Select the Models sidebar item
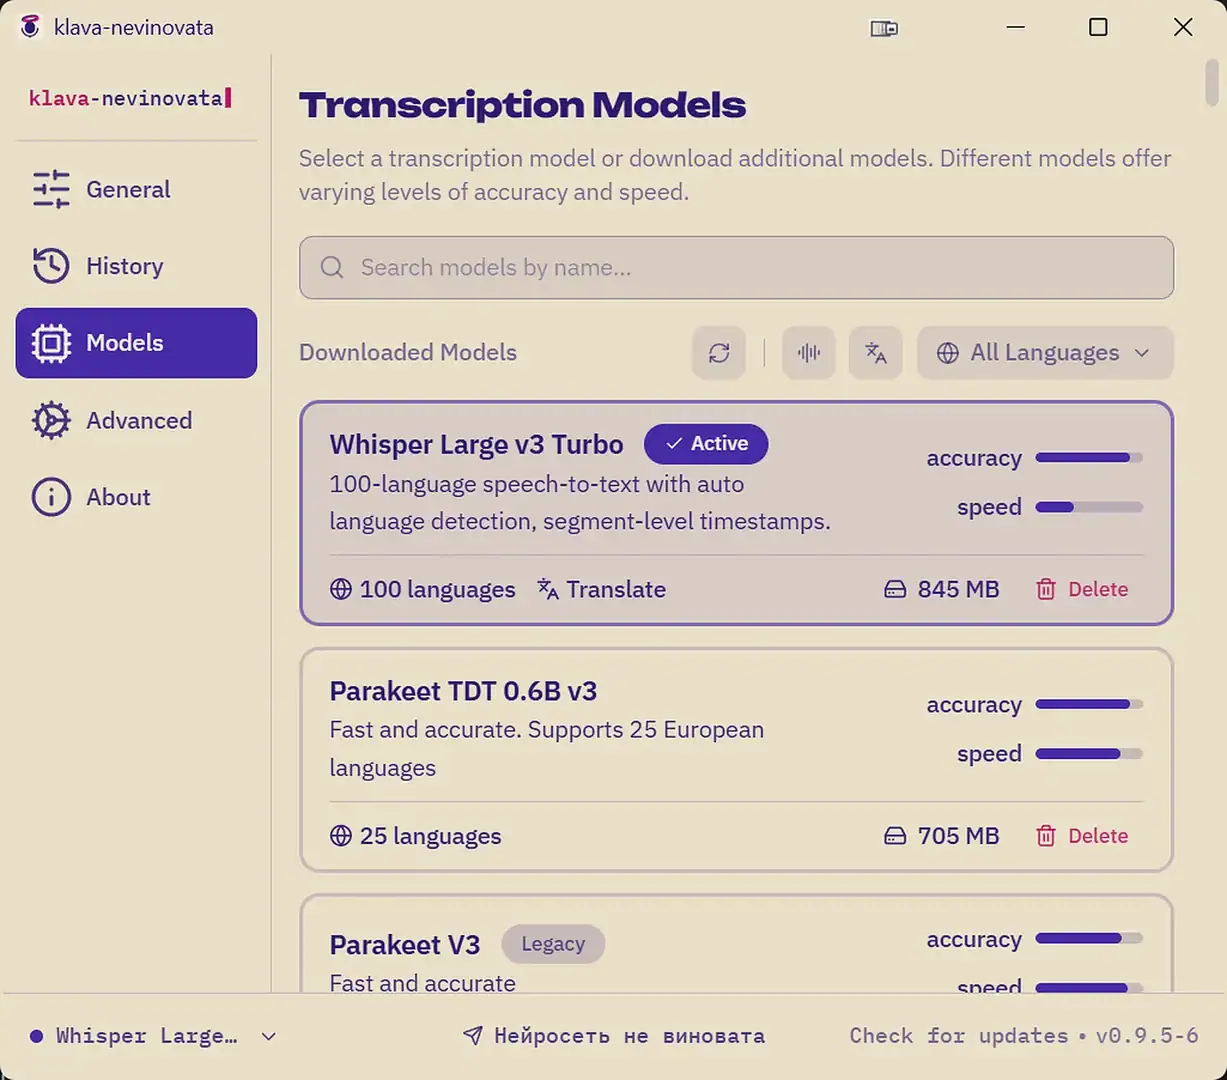The height and width of the screenshot is (1080, 1227). 136,343
